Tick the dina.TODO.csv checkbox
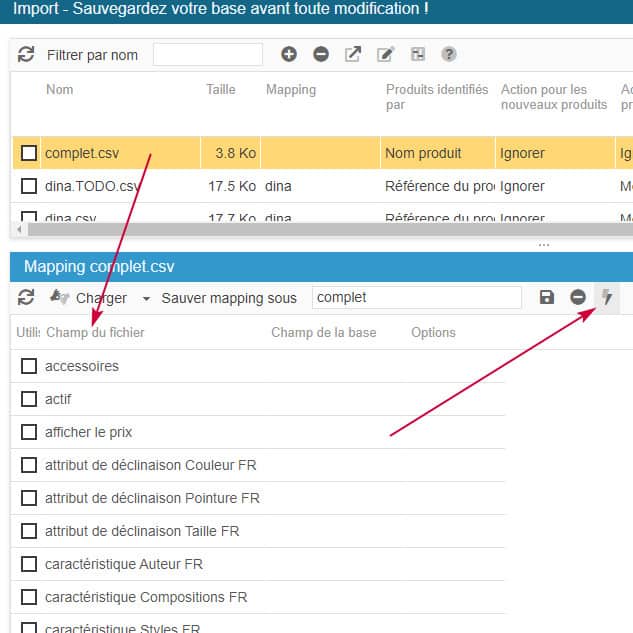This screenshot has height=633, width=633. point(29,186)
